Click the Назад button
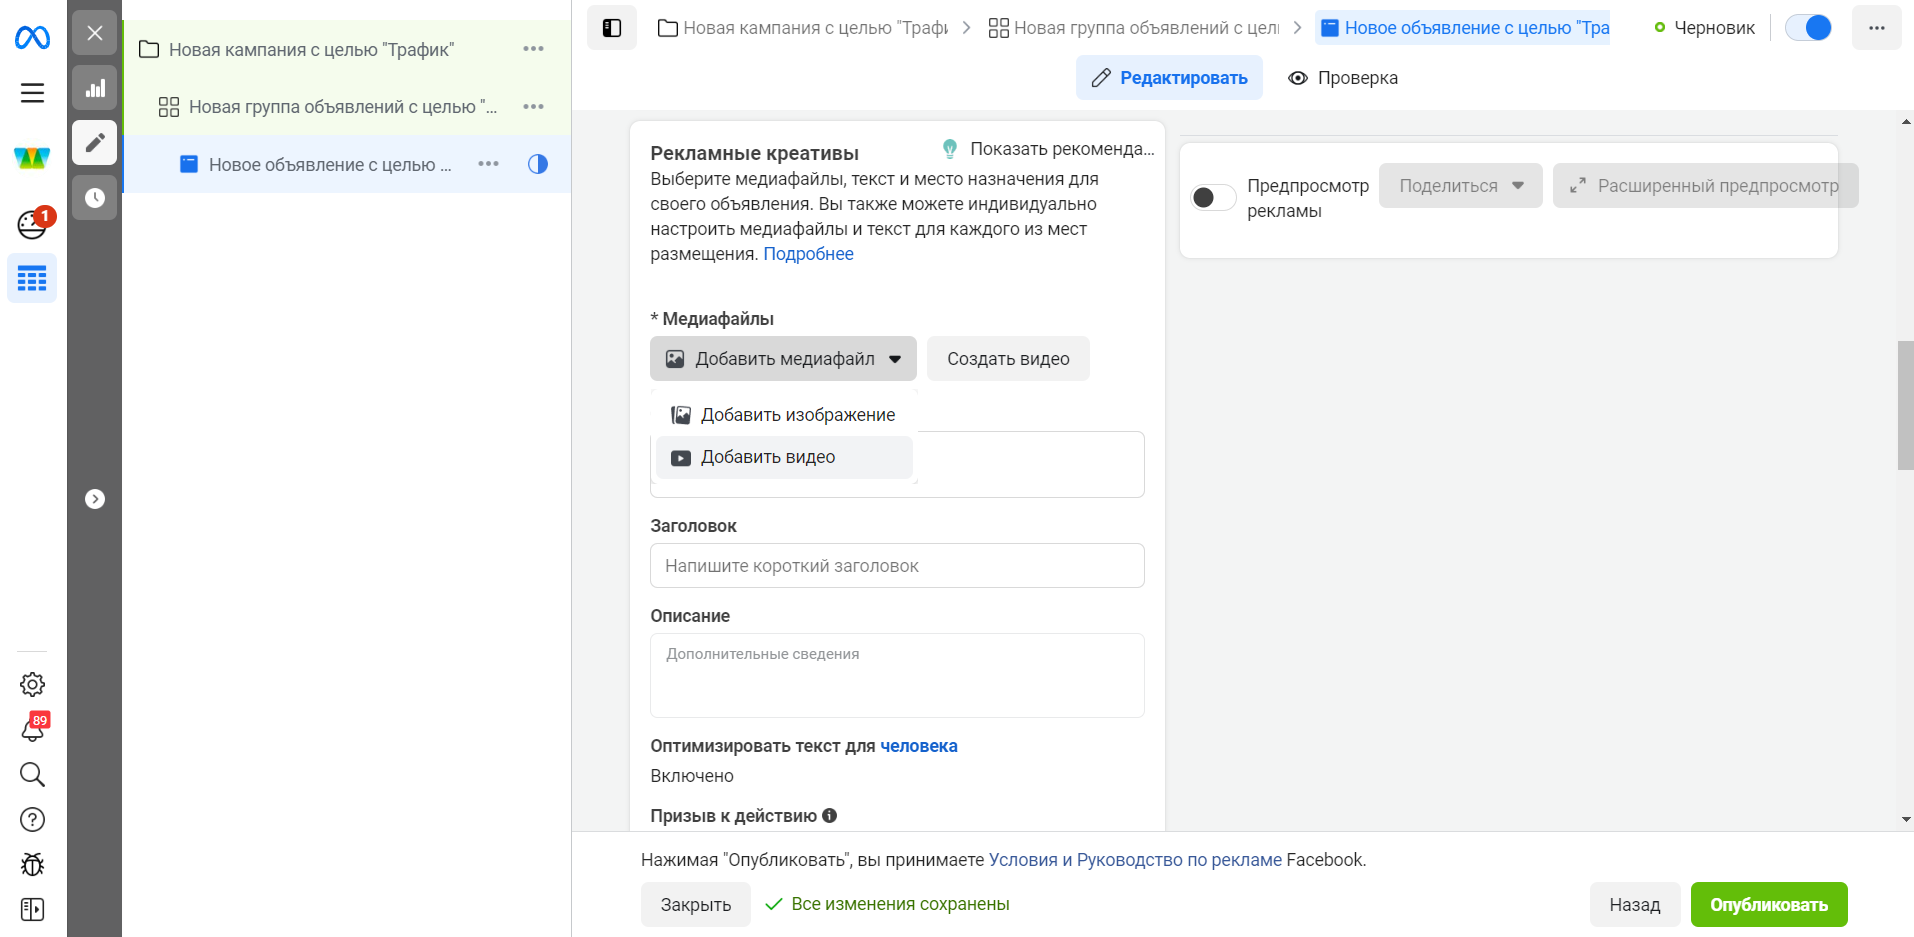 [1634, 905]
